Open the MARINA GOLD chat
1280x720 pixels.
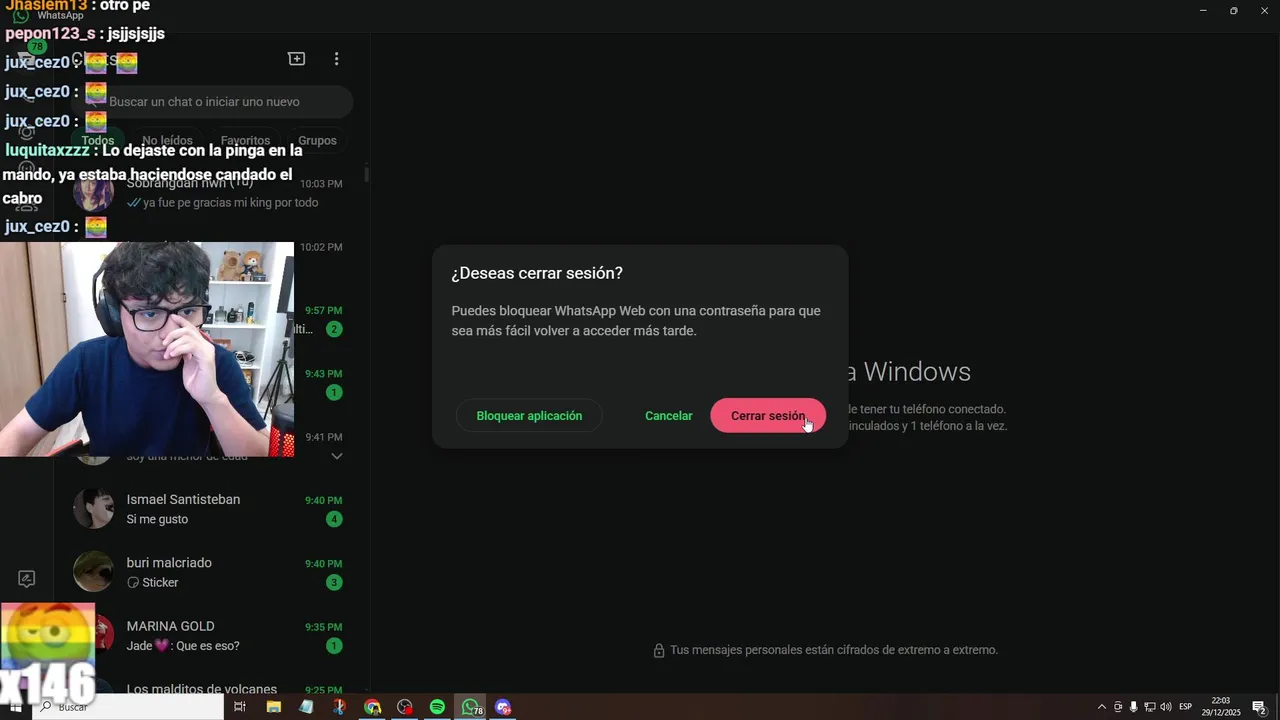[213, 635]
